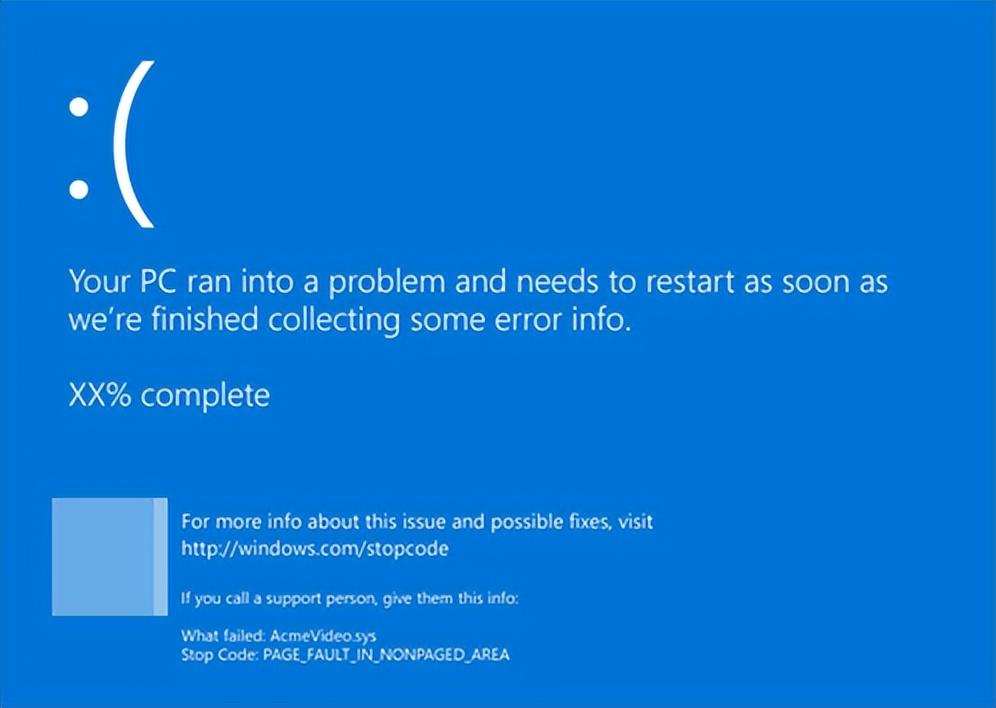Click the word 'complete' after the percentage
Image resolution: width=996 pixels, height=708 pixels.
[x=205, y=396]
